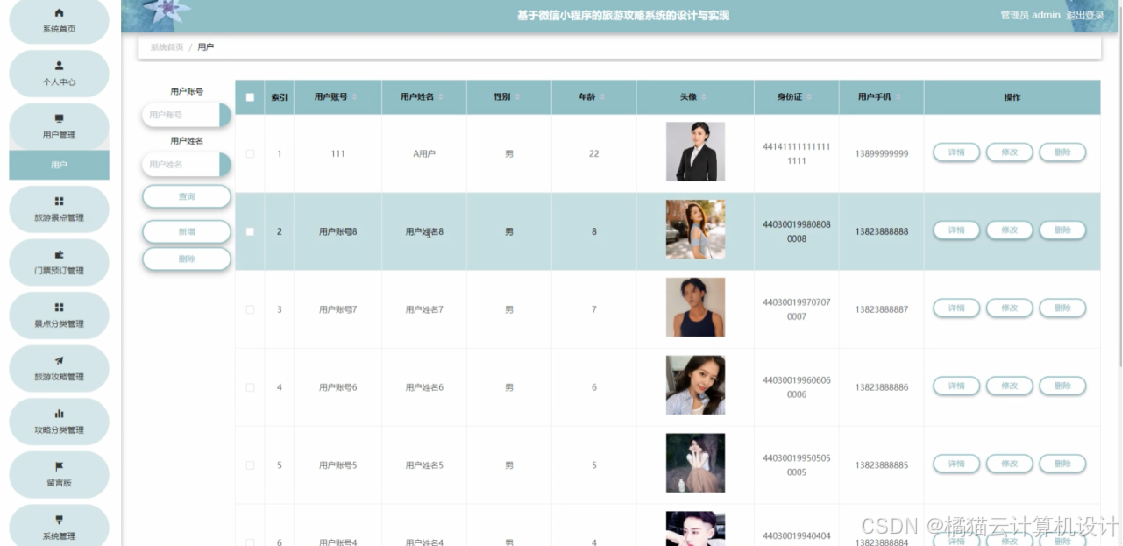Click 删除 in the 用户账号8 row

pyautogui.click(x=1062, y=230)
